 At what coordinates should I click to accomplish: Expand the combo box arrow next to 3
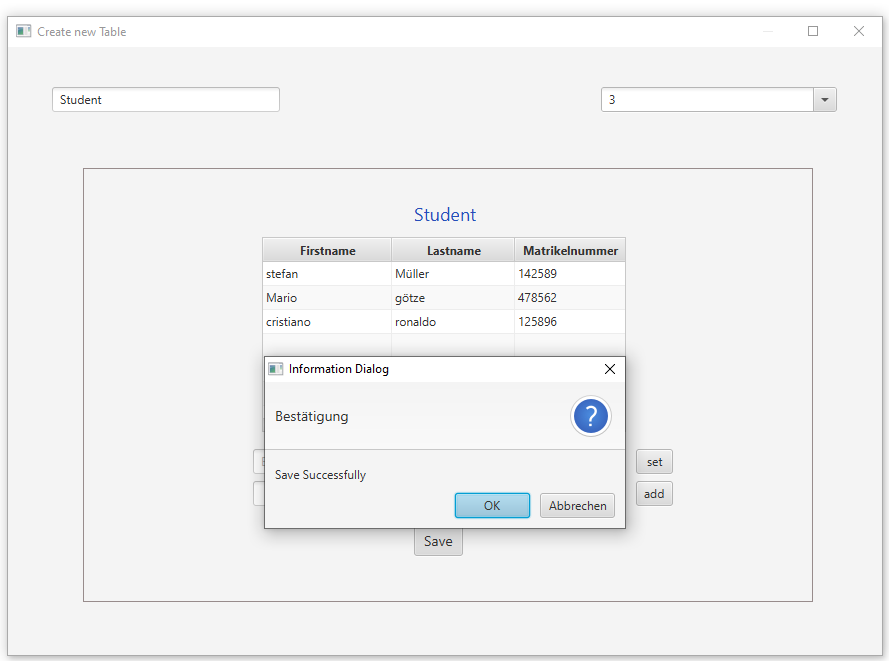click(824, 99)
